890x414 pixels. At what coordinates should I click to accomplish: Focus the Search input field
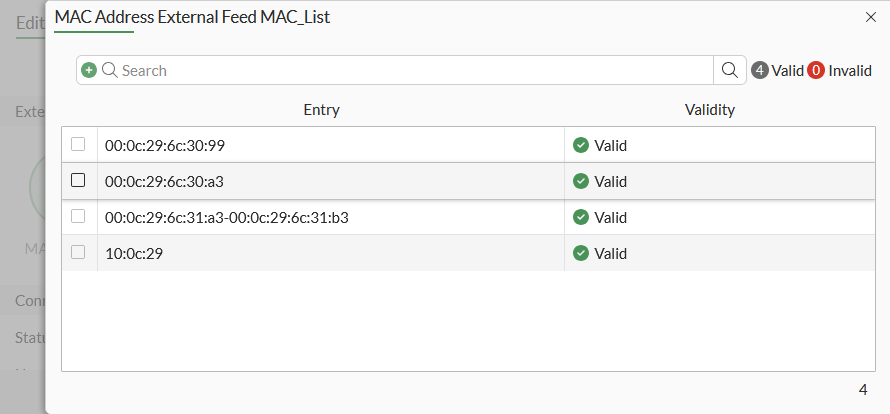coord(410,70)
